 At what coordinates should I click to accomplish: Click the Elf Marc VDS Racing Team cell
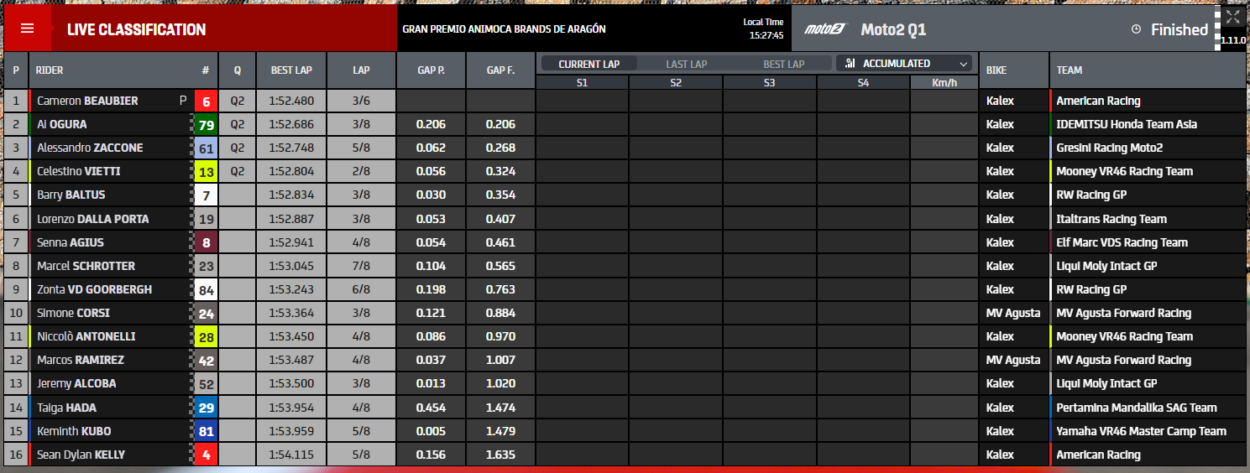click(1148, 243)
